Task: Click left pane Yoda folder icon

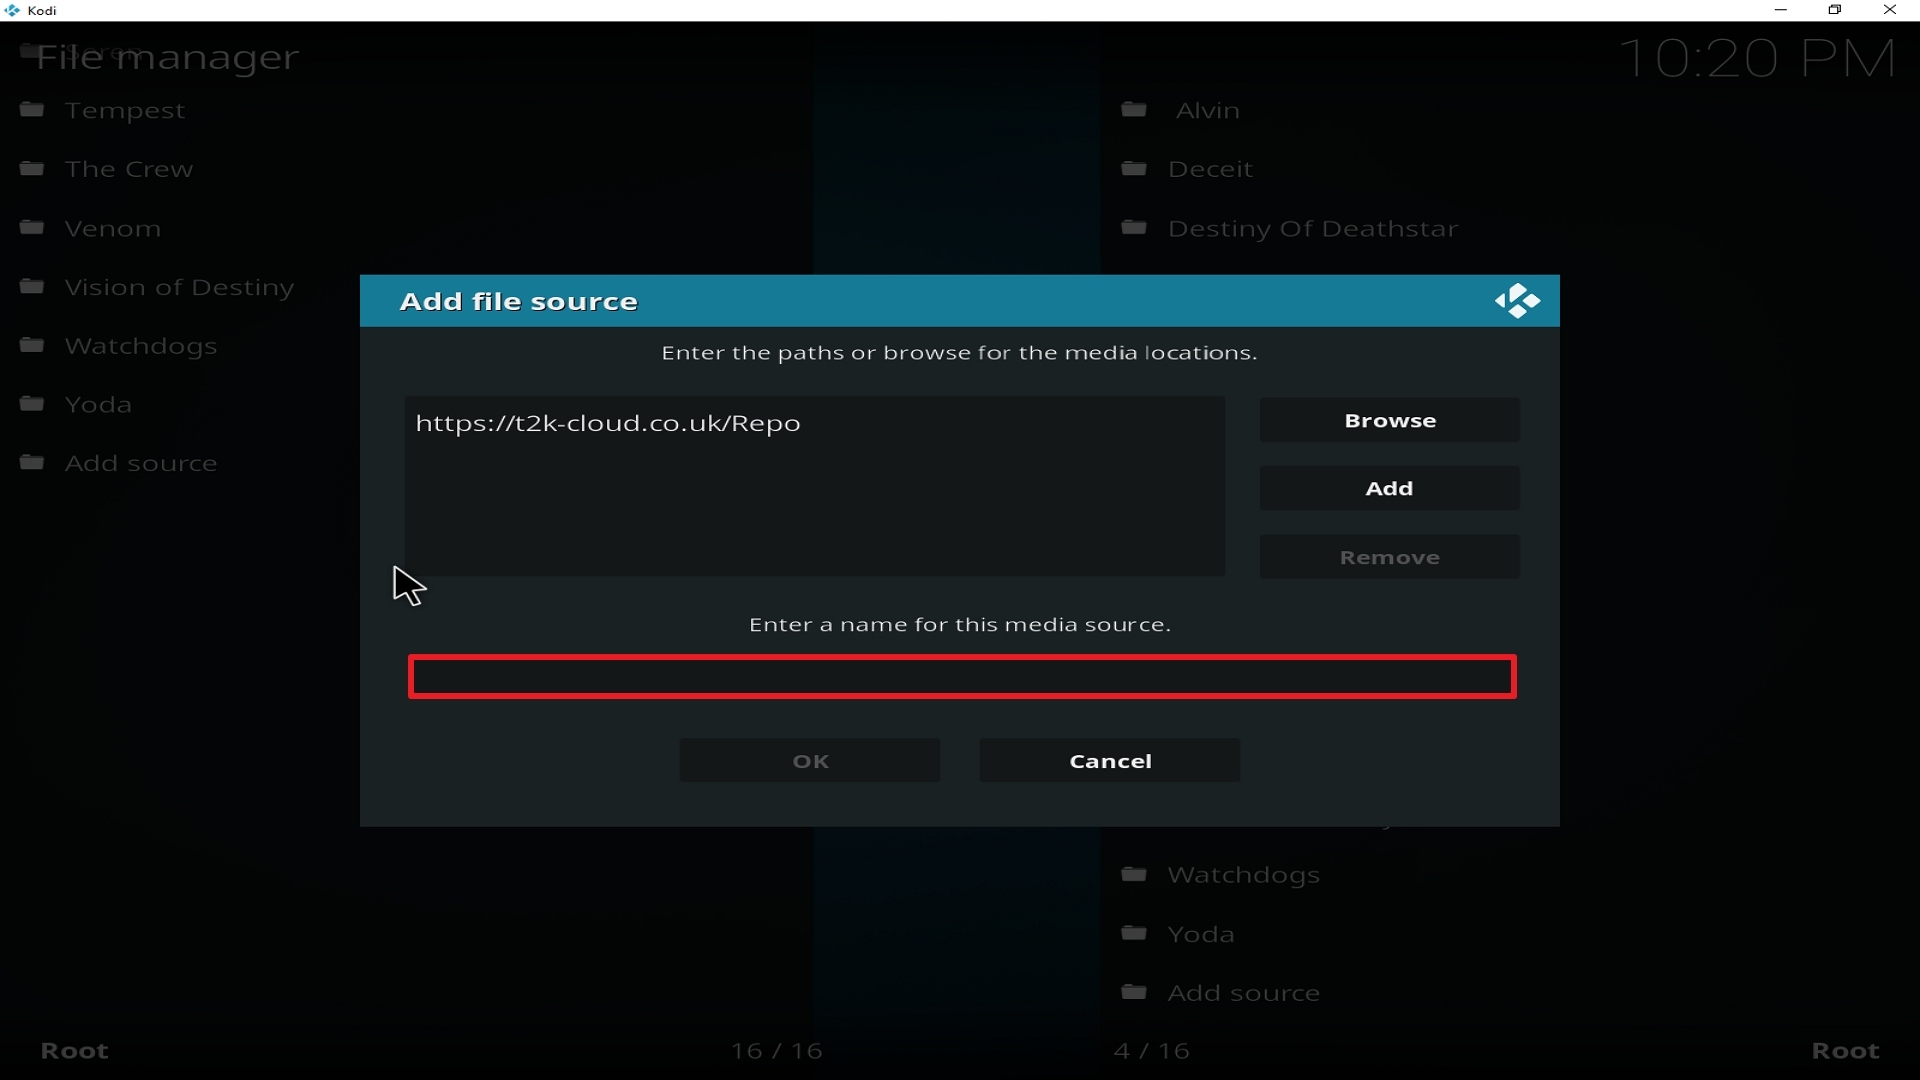Action: tap(32, 403)
